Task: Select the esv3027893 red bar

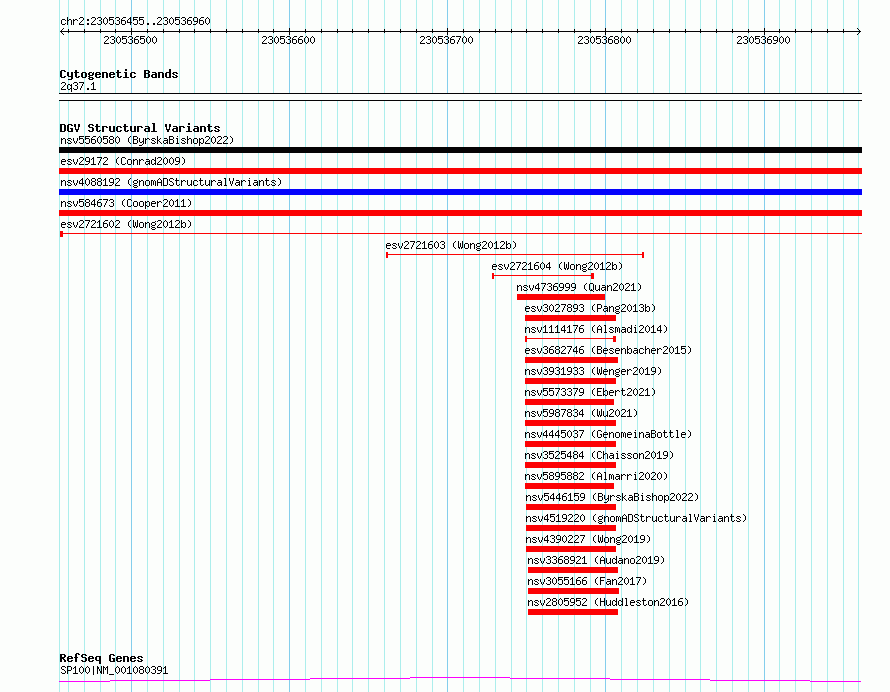Action: (x=570, y=318)
